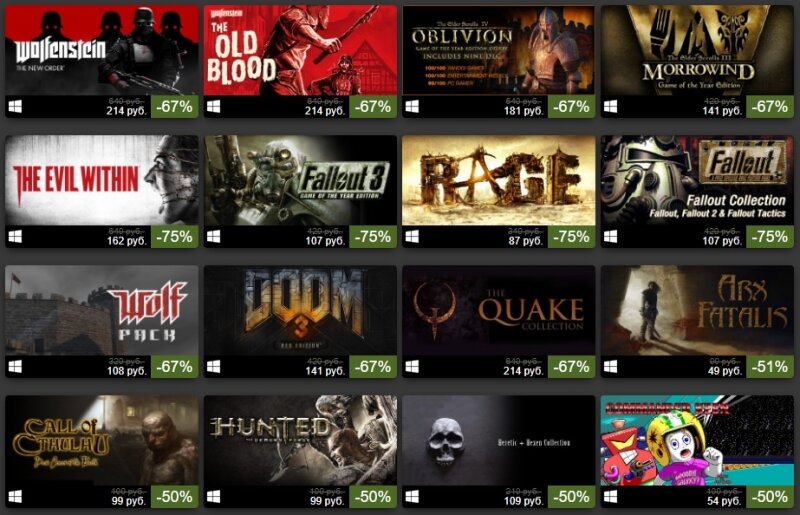Select The Quake Collection tile

[x=498, y=310]
